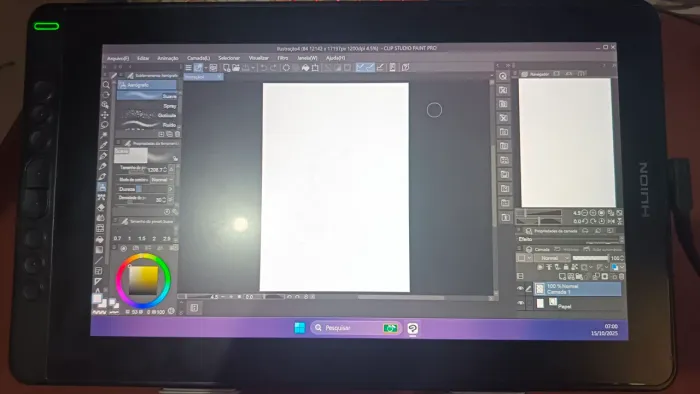Open the dropdown arrow beside the save icon
Image resolution: width=700 pixels, height=394 pixels.
tap(253, 68)
